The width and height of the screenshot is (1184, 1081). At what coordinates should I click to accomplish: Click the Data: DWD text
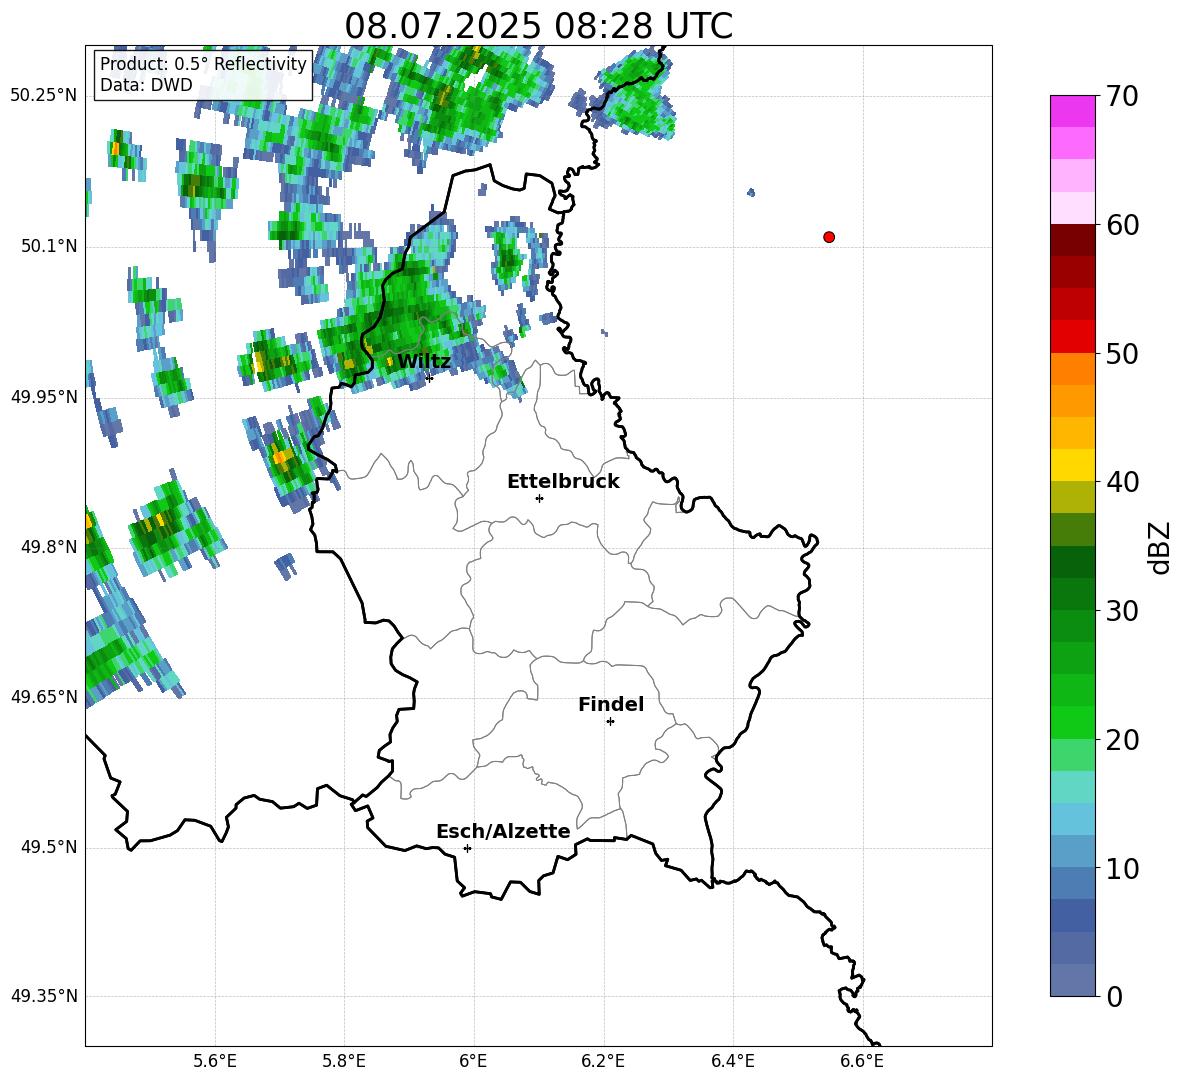(146, 85)
